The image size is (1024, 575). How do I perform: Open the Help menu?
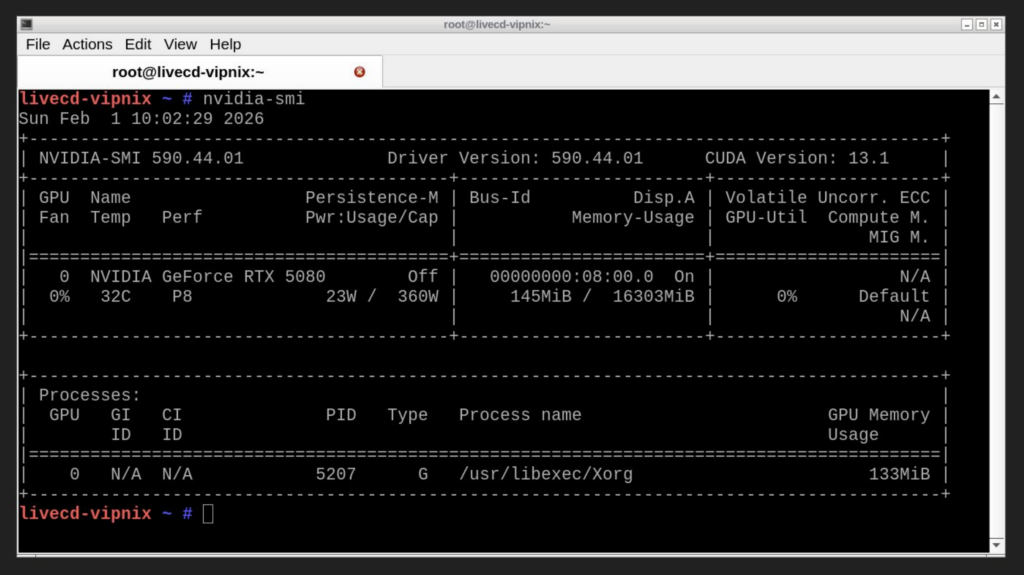(x=225, y=44)
